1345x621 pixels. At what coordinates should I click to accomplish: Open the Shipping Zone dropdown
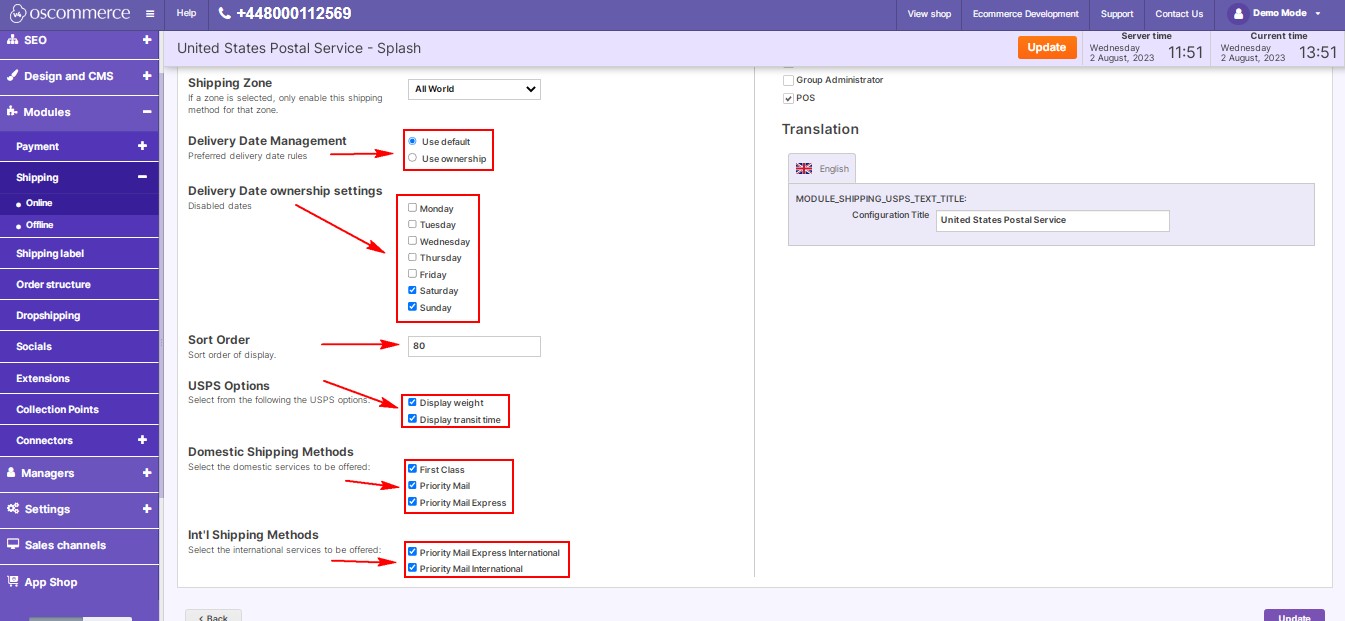[x=474, y=89]
